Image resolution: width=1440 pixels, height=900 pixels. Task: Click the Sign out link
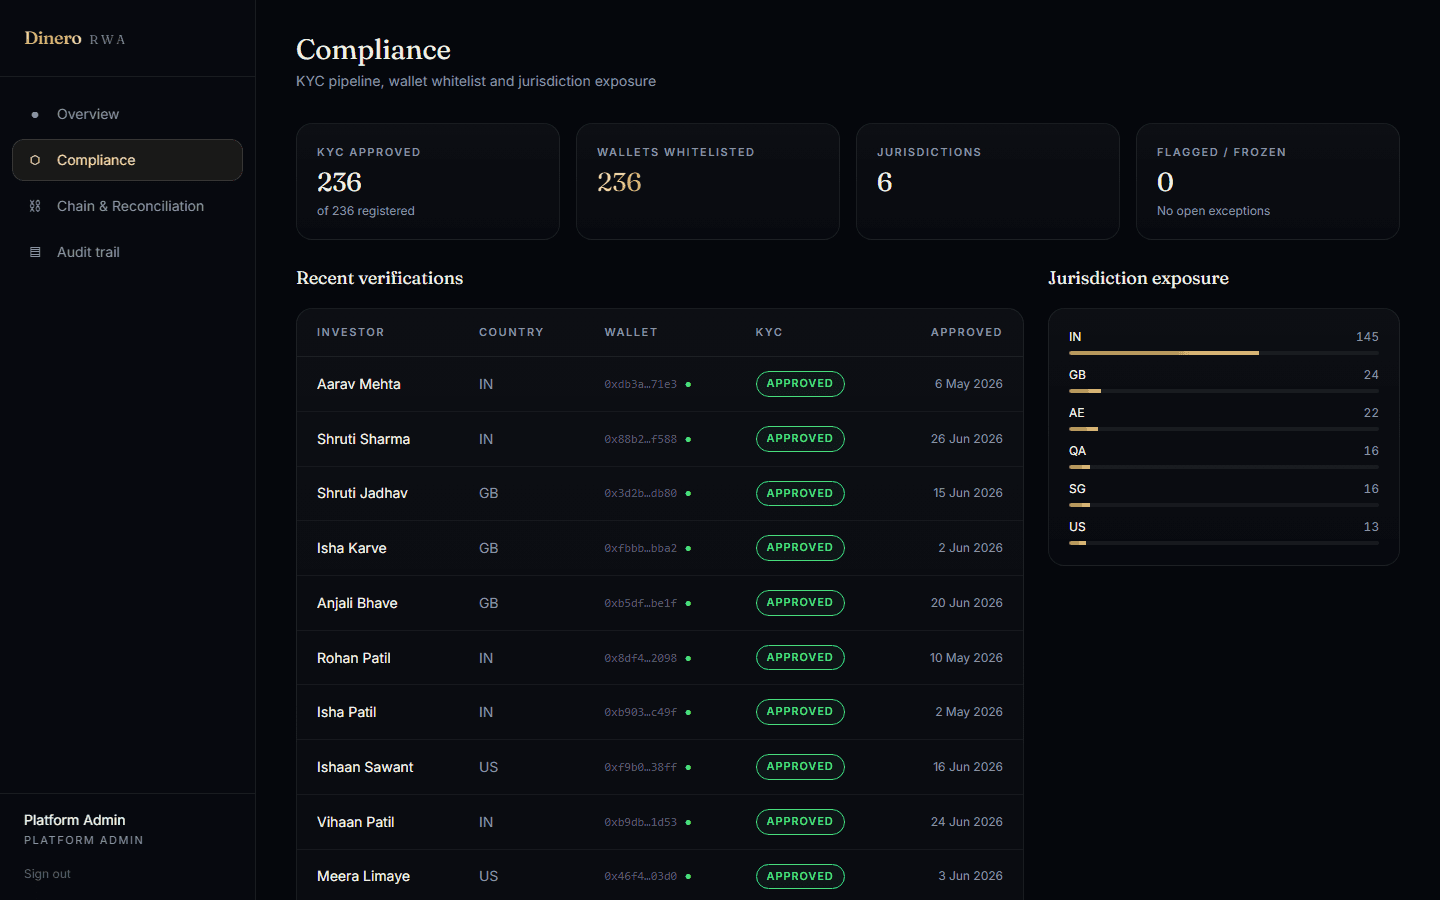point(47,874)
